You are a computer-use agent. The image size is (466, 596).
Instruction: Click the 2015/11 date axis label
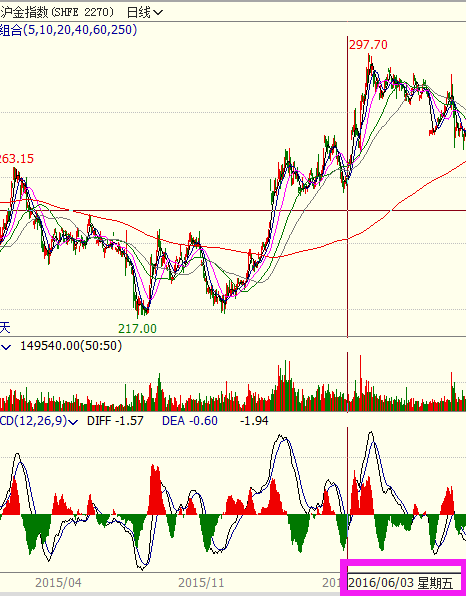(201, 583)
